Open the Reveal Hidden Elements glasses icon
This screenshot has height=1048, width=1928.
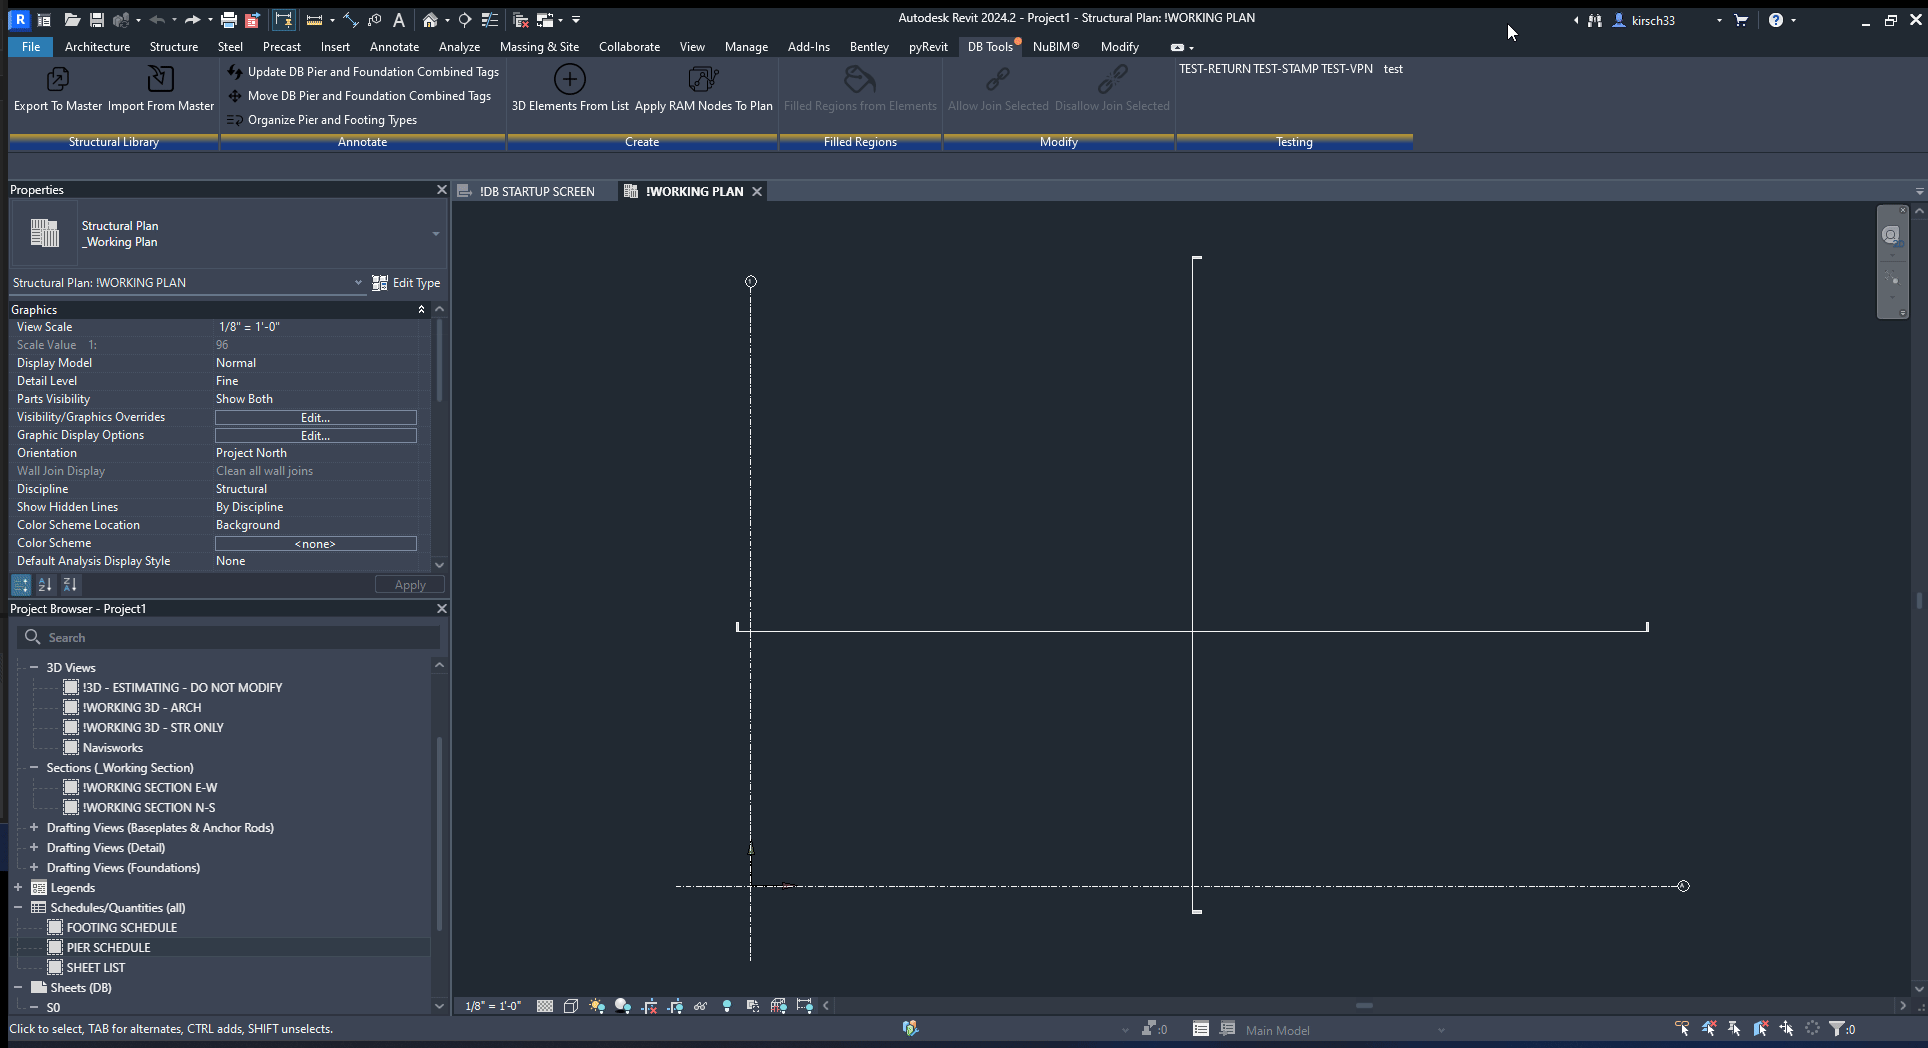pos(700,1006)
